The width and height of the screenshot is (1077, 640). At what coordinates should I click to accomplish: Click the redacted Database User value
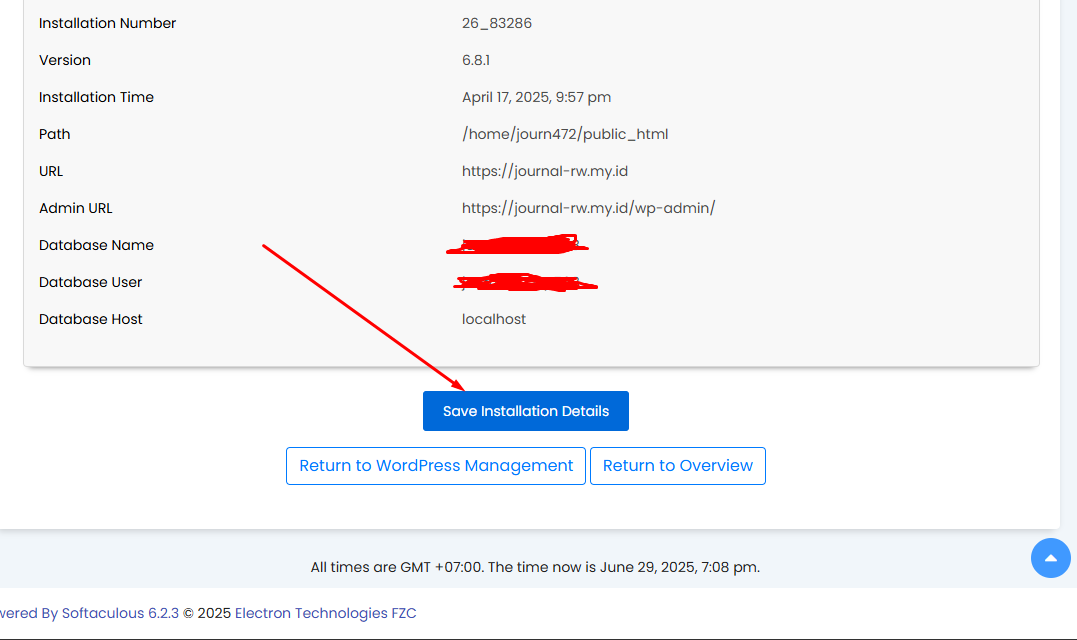(x=524, y=283)
